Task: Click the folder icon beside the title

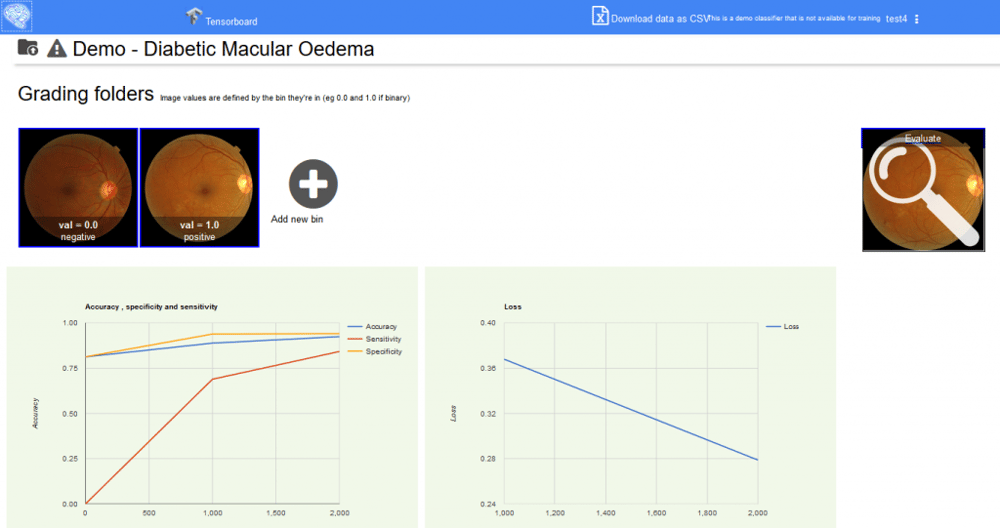Action: tap(28, 47)
